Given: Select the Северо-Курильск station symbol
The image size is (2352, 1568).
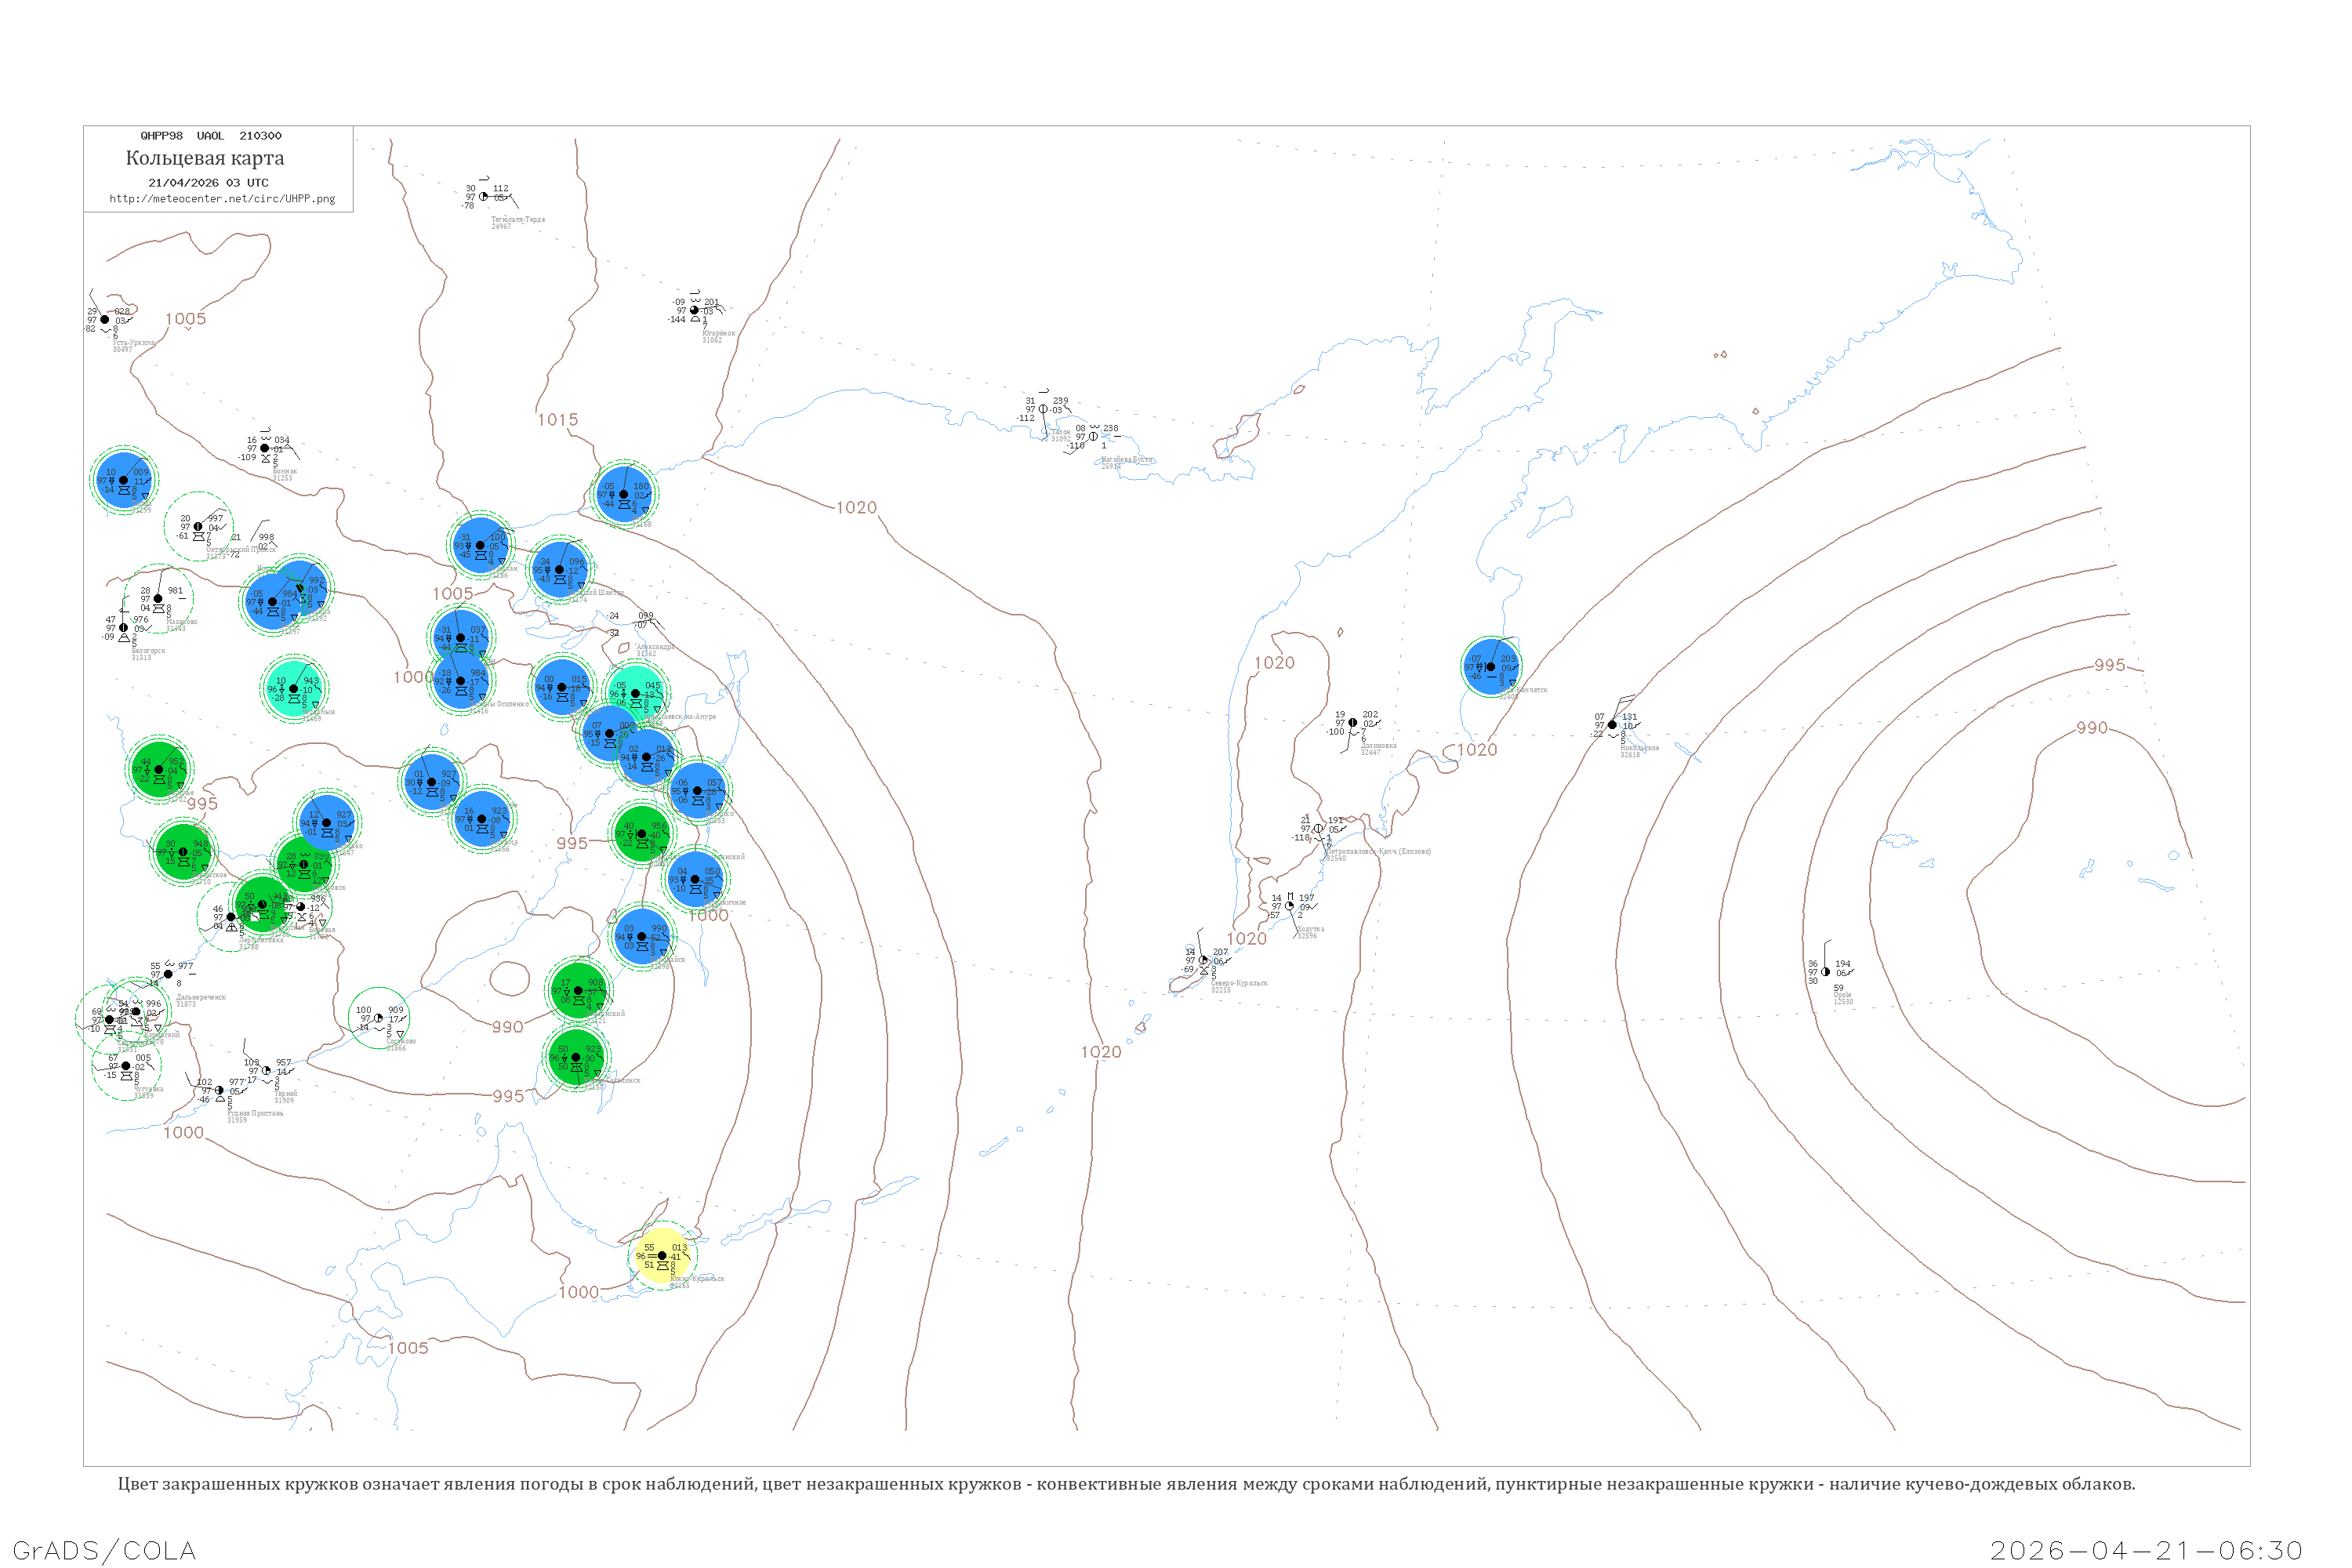Looking at the screenshot, I should click(1204, 961).
